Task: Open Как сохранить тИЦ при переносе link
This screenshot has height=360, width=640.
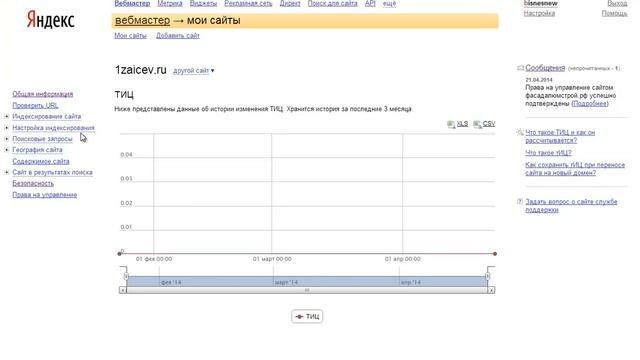Action: click(x=575, y=169)
